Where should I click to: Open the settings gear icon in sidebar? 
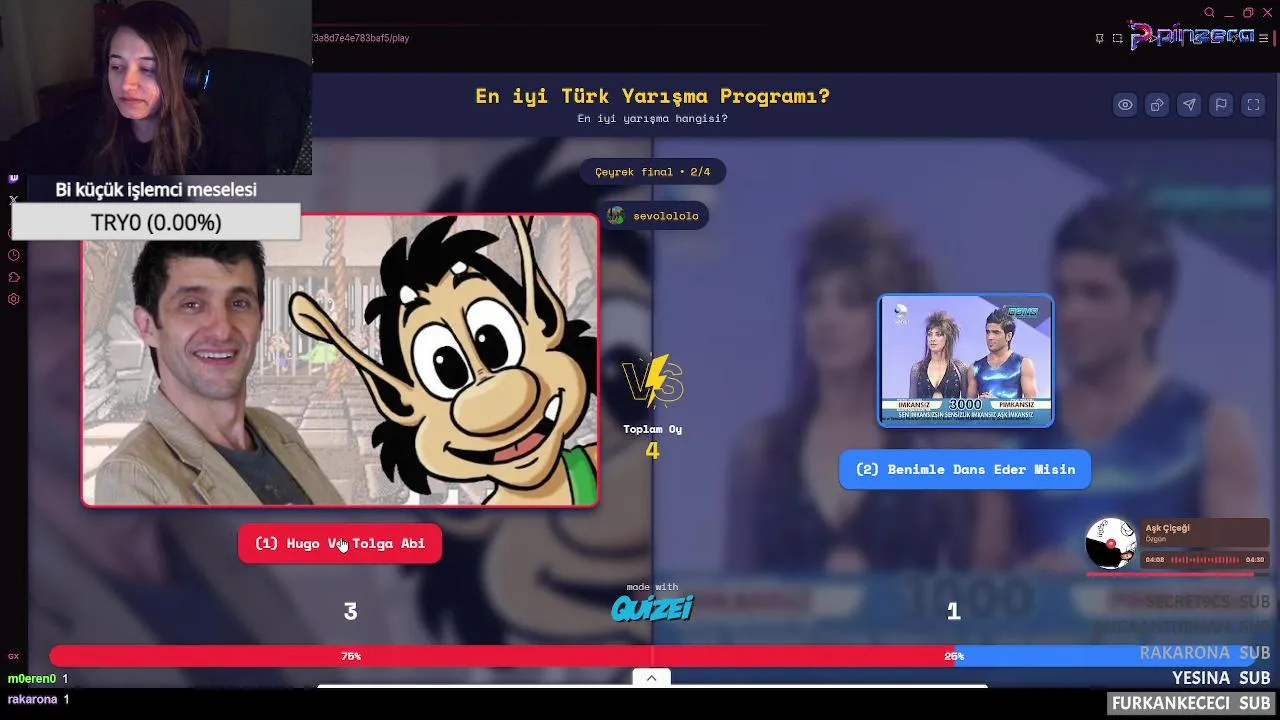(14, 299)
